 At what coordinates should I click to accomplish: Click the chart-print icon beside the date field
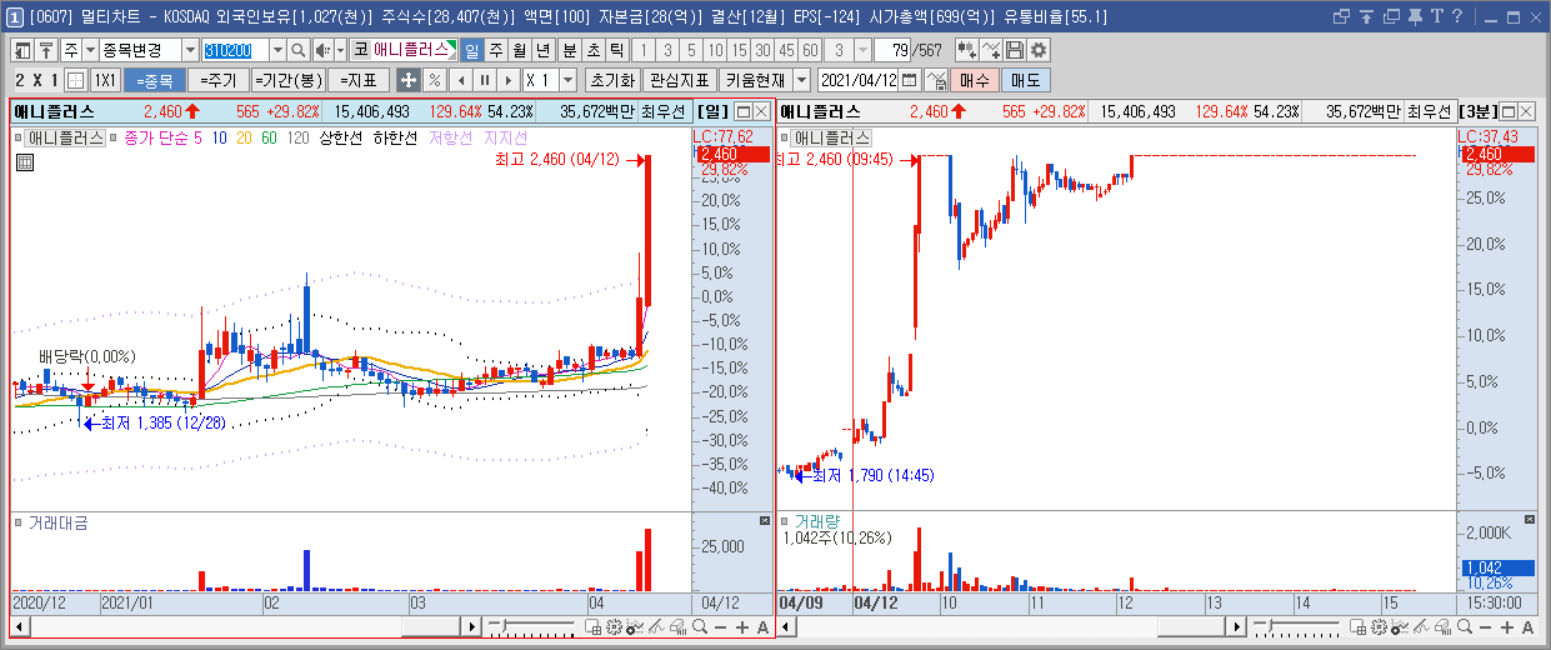936,80
